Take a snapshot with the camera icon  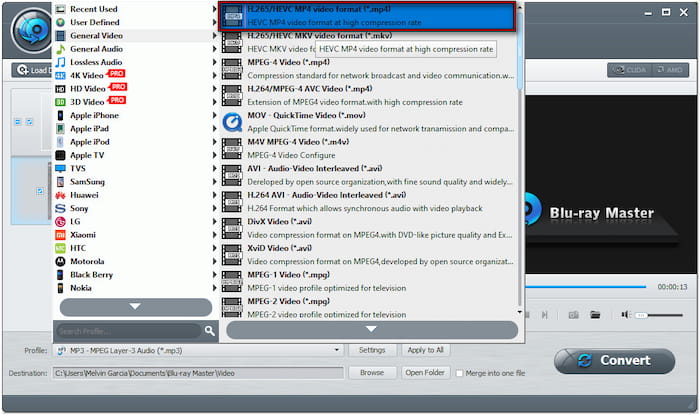574,315
